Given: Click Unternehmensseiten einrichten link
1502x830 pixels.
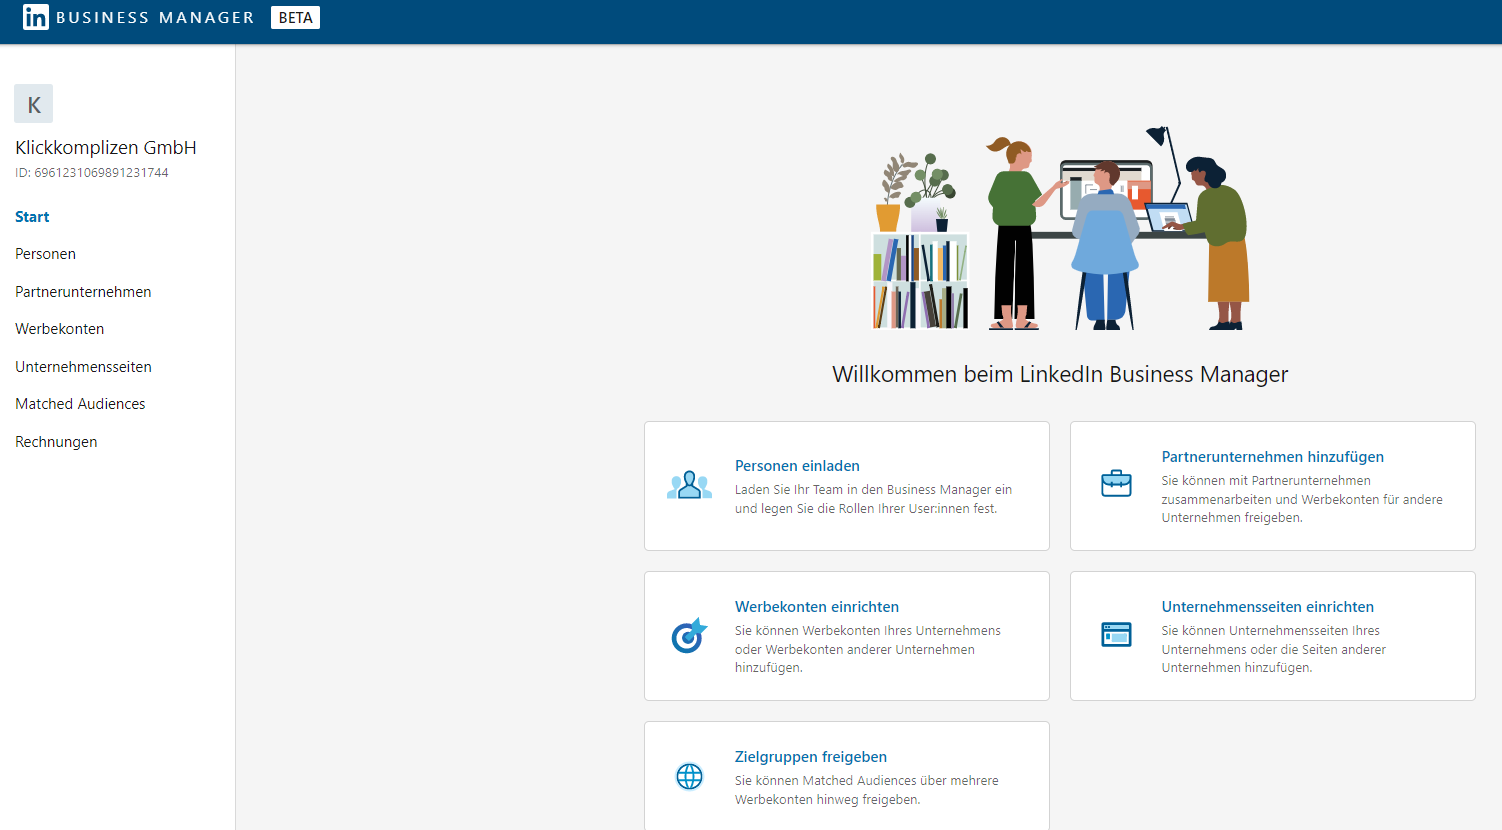Looking at the screenshot, I should [x=1268, y=607].
